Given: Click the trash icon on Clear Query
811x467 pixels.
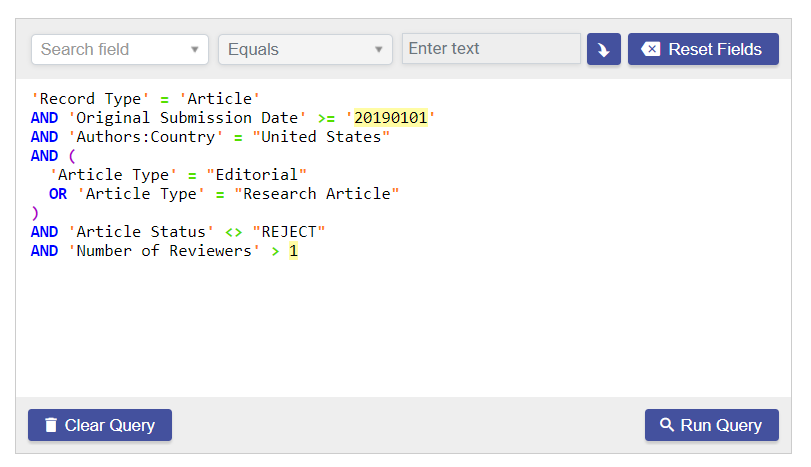Looking at the screenshot, I should coord(51,425).
